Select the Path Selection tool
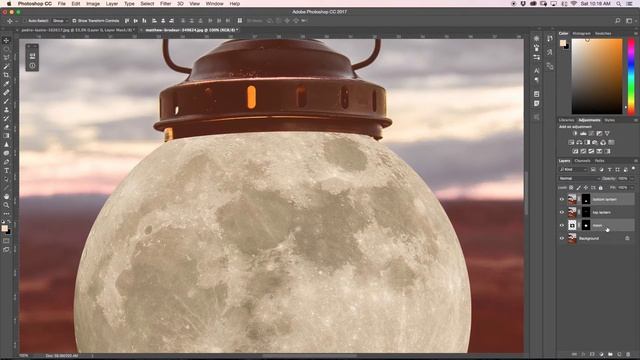This screenshot has width=640, height=360. [x=6, y=179]
